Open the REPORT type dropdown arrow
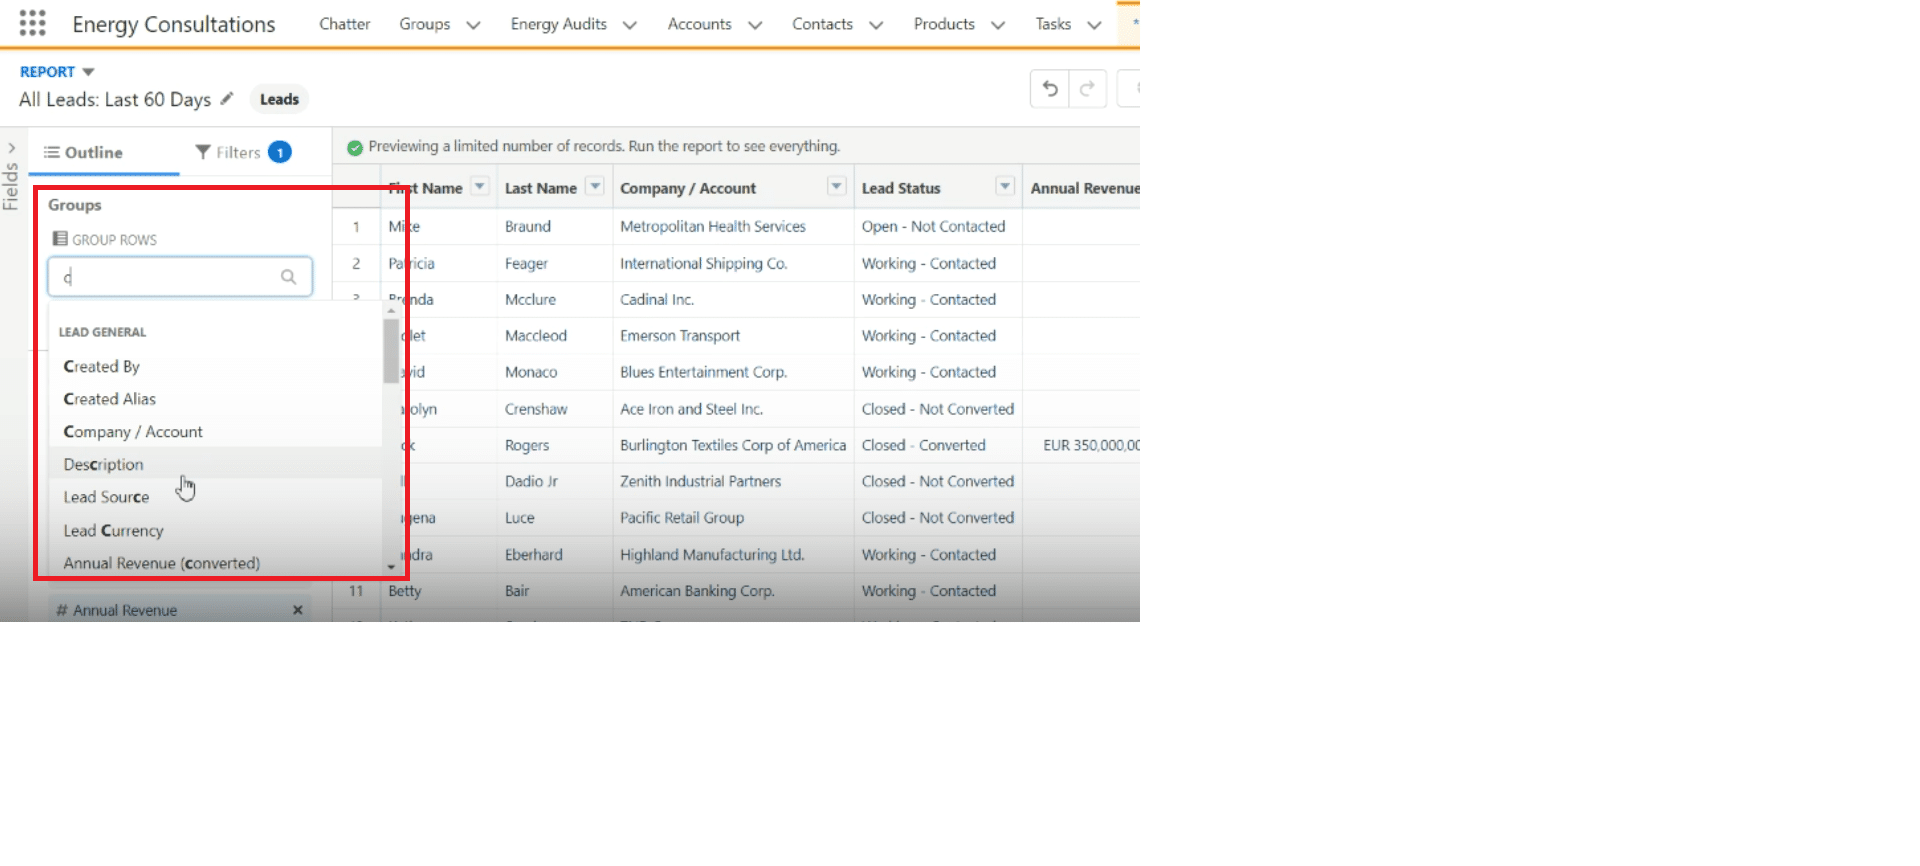1920x866 pixels. 88,72
